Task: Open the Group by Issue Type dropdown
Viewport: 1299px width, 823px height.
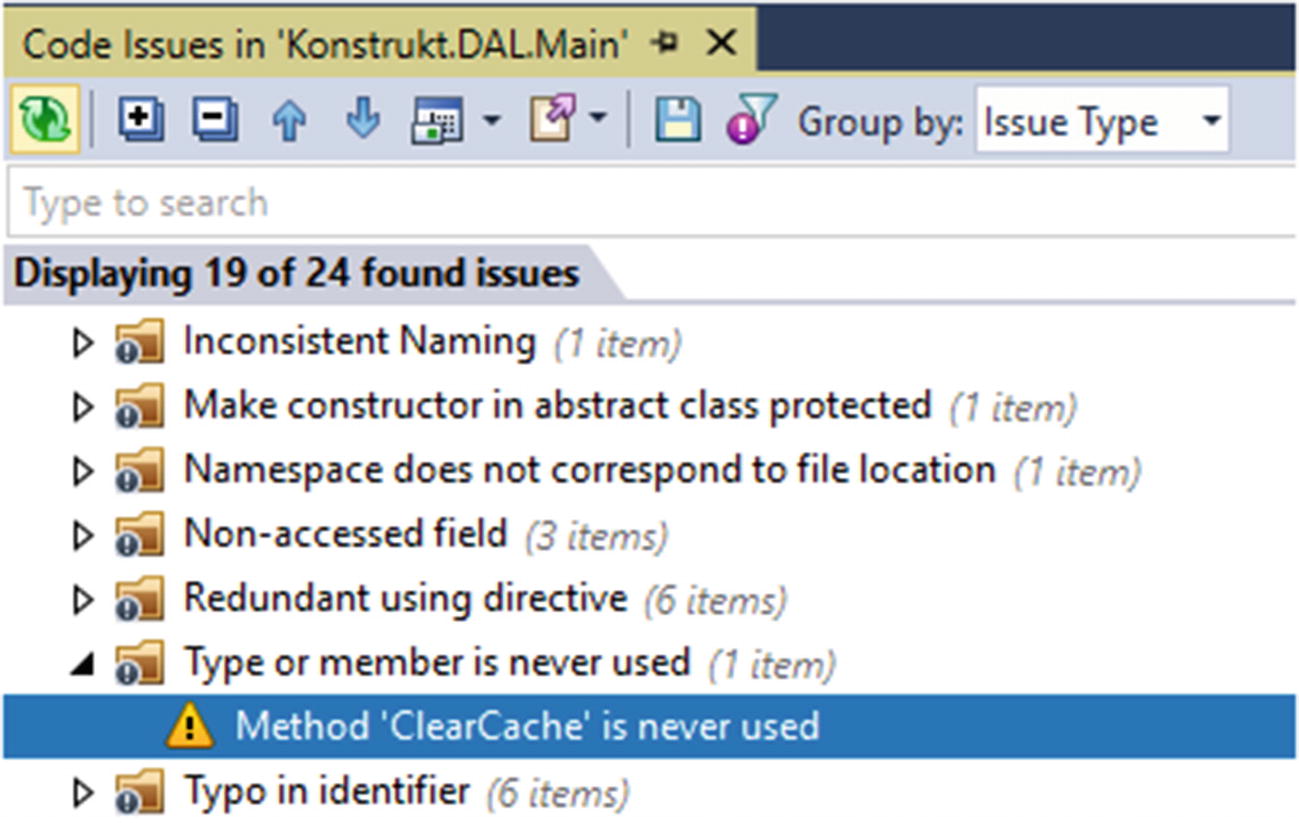Action: [1102, 121]
